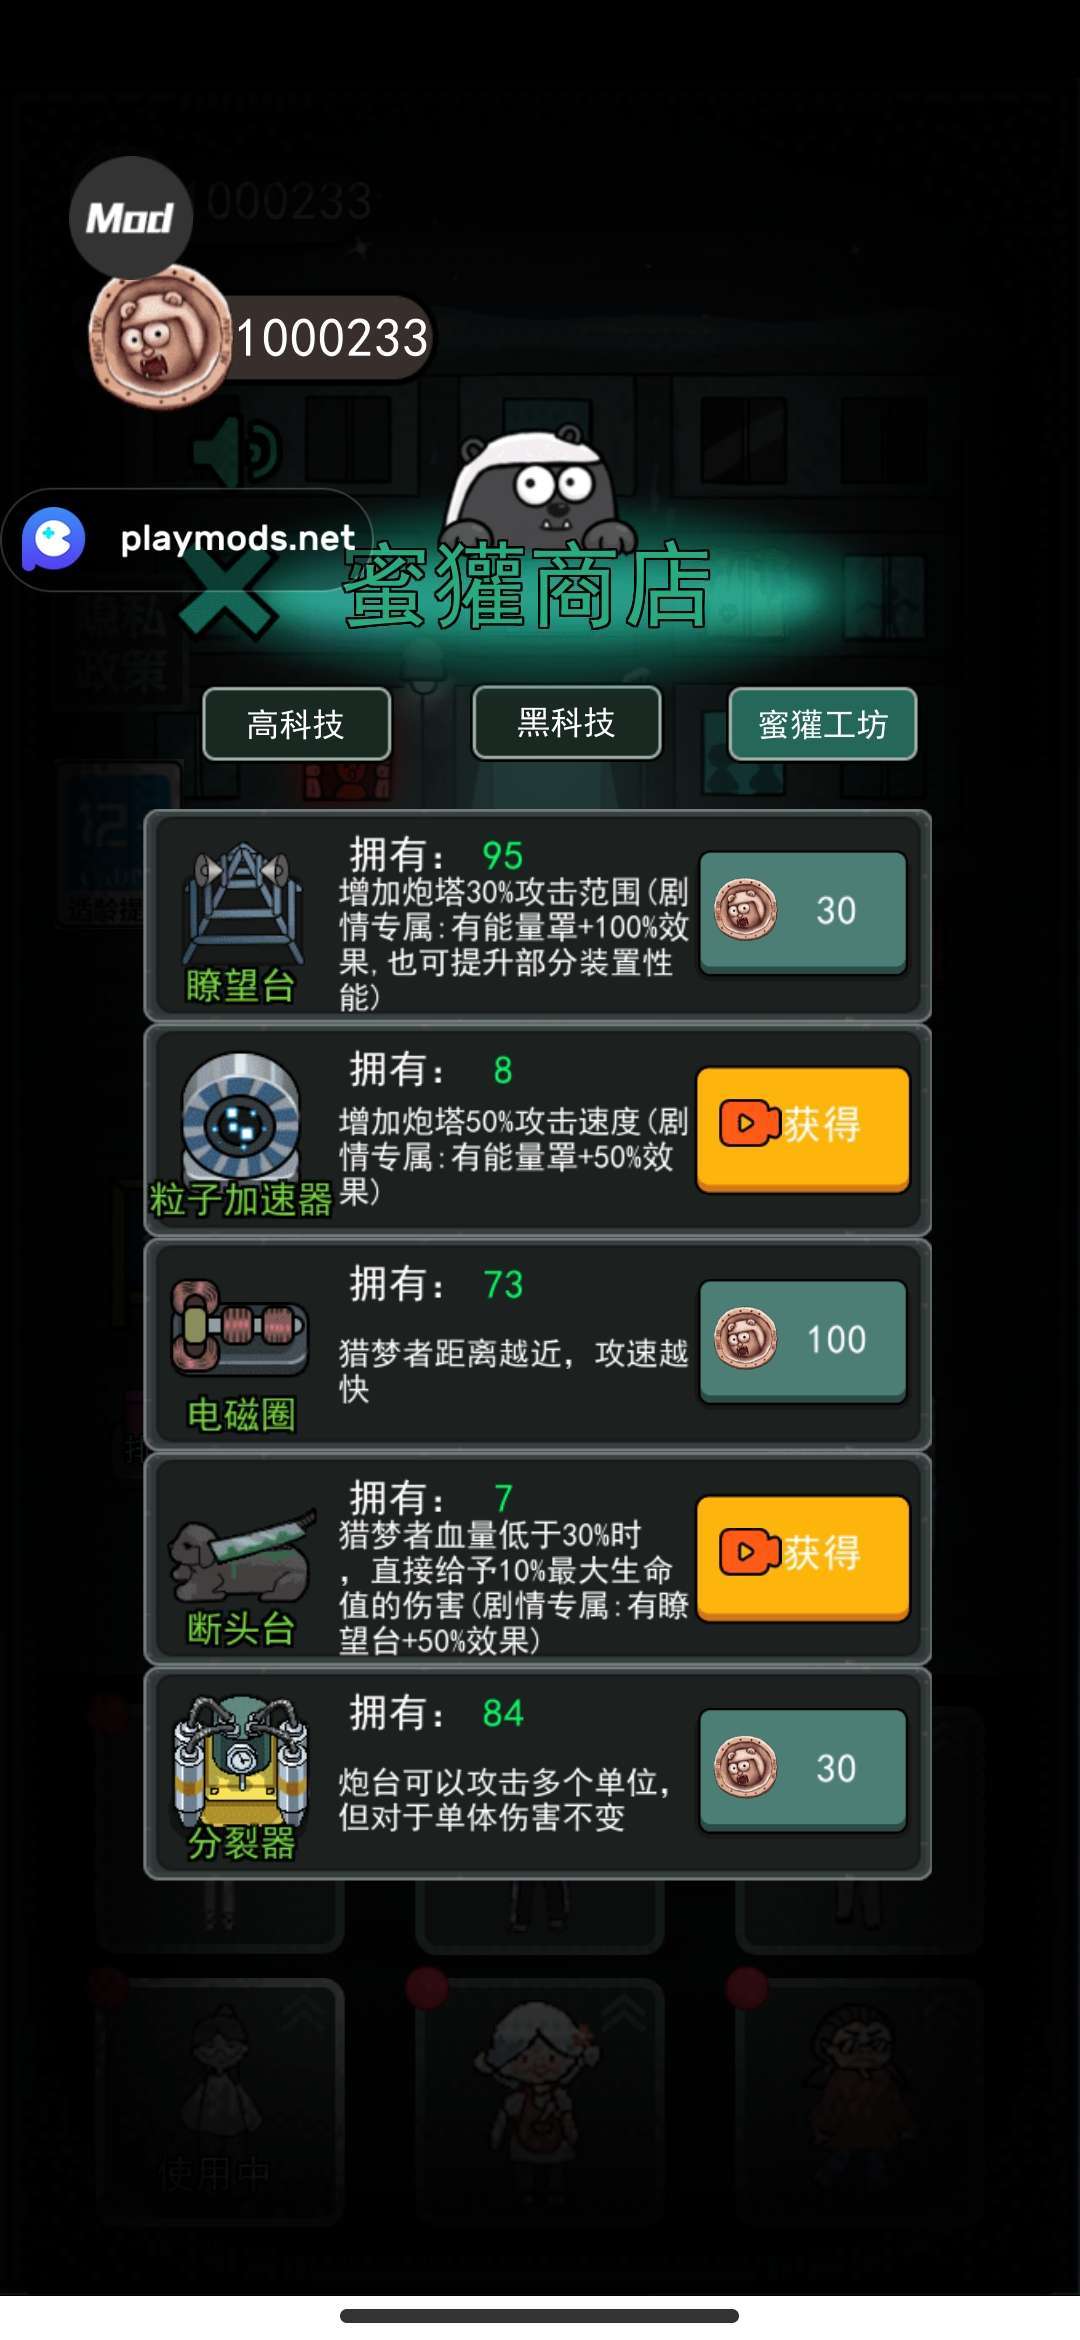Image resolution: width=1080 pixels, height=2340 pixels.
Task: Buy 分裂器 for 30 coins
Action: (803, 1769)
